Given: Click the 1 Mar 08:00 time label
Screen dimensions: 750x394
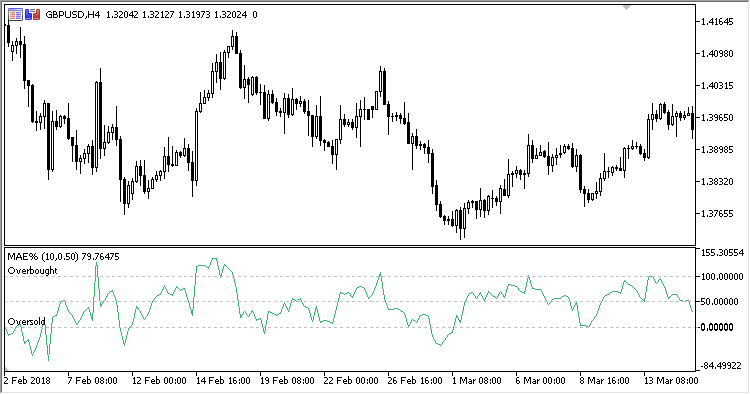Looking at the screenshot, I should (x=477, y=381).
